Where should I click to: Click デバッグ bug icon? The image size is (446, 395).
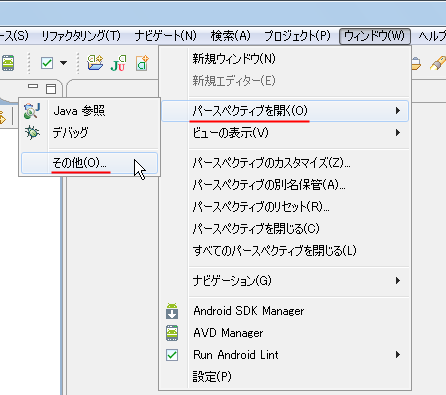(x=32, y=133)
